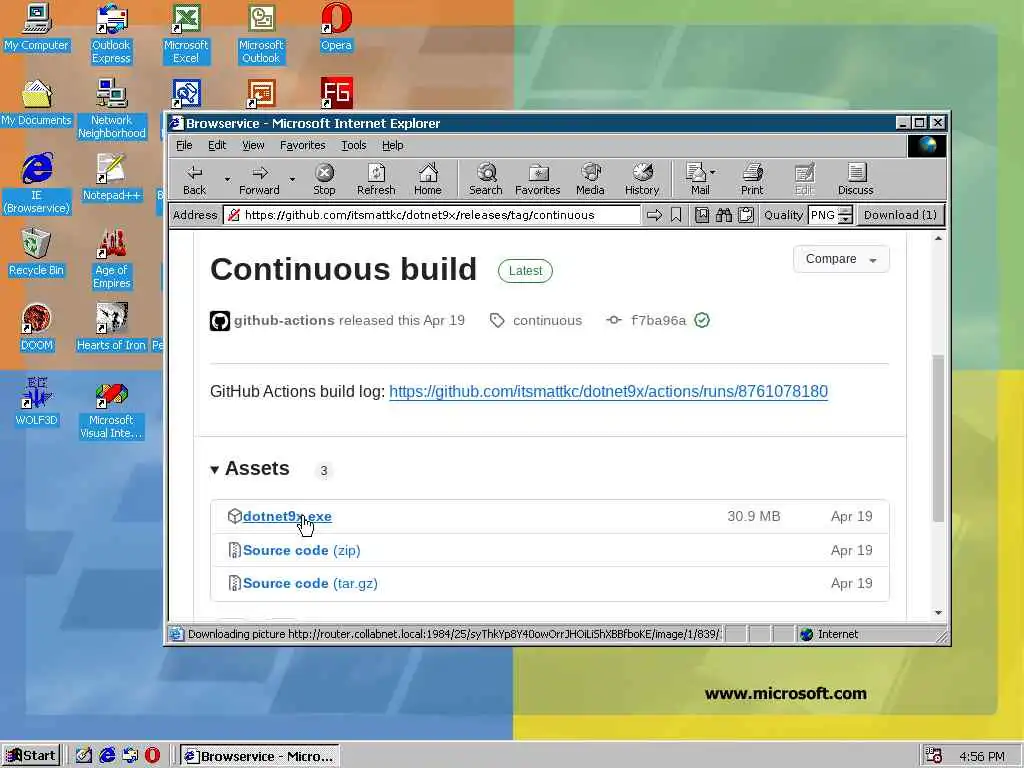The width and height of the screenshot is (1024, 768).
Task: Open the Start menu button
Action: 31,756
